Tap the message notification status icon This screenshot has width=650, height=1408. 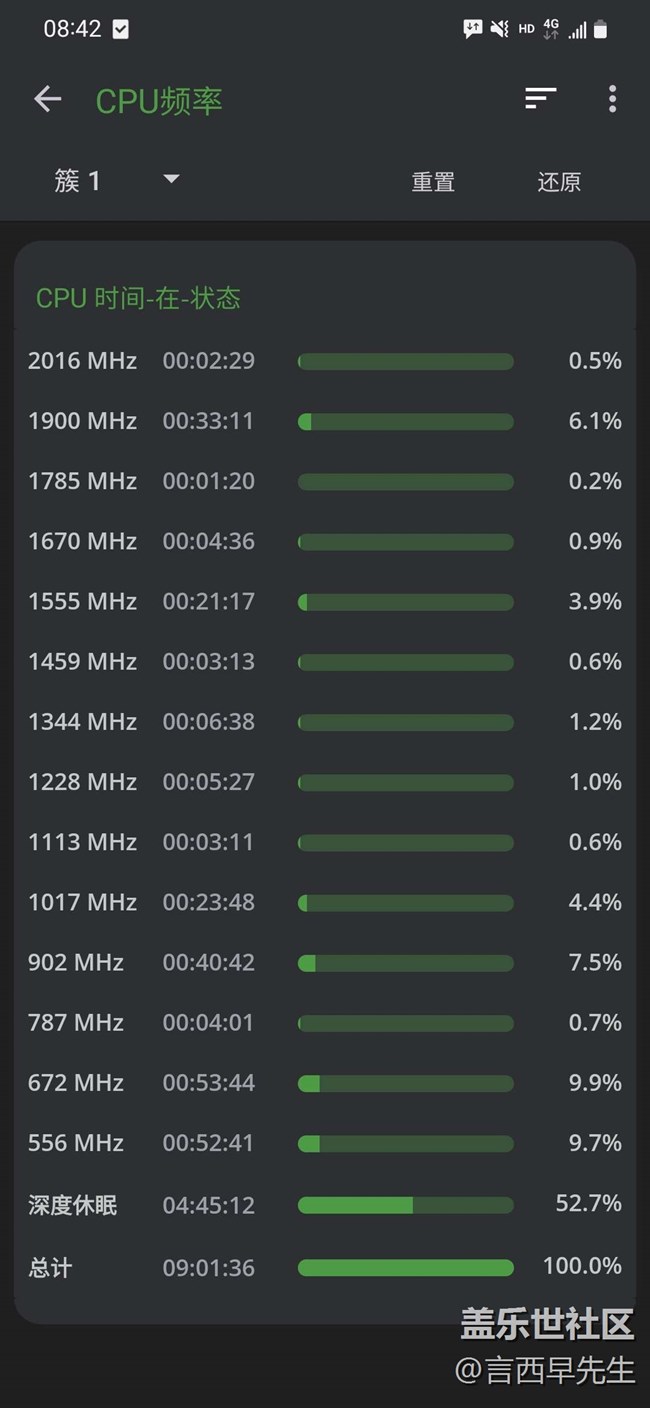pos(472,30)
